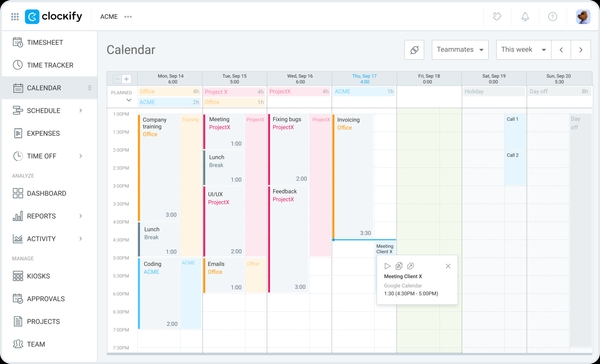
Task: Open Tuesday's Meeting ProjectX entry
Action: point(224,132)
